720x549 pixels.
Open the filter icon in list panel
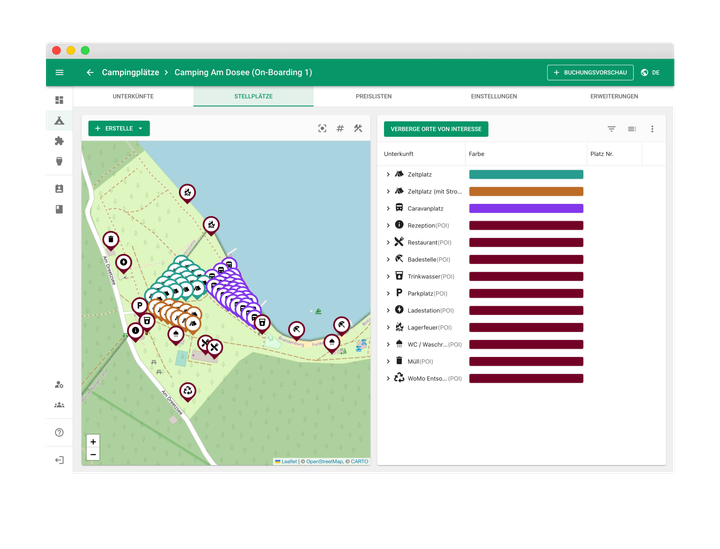pyautogui.click(x=611, y=129)
